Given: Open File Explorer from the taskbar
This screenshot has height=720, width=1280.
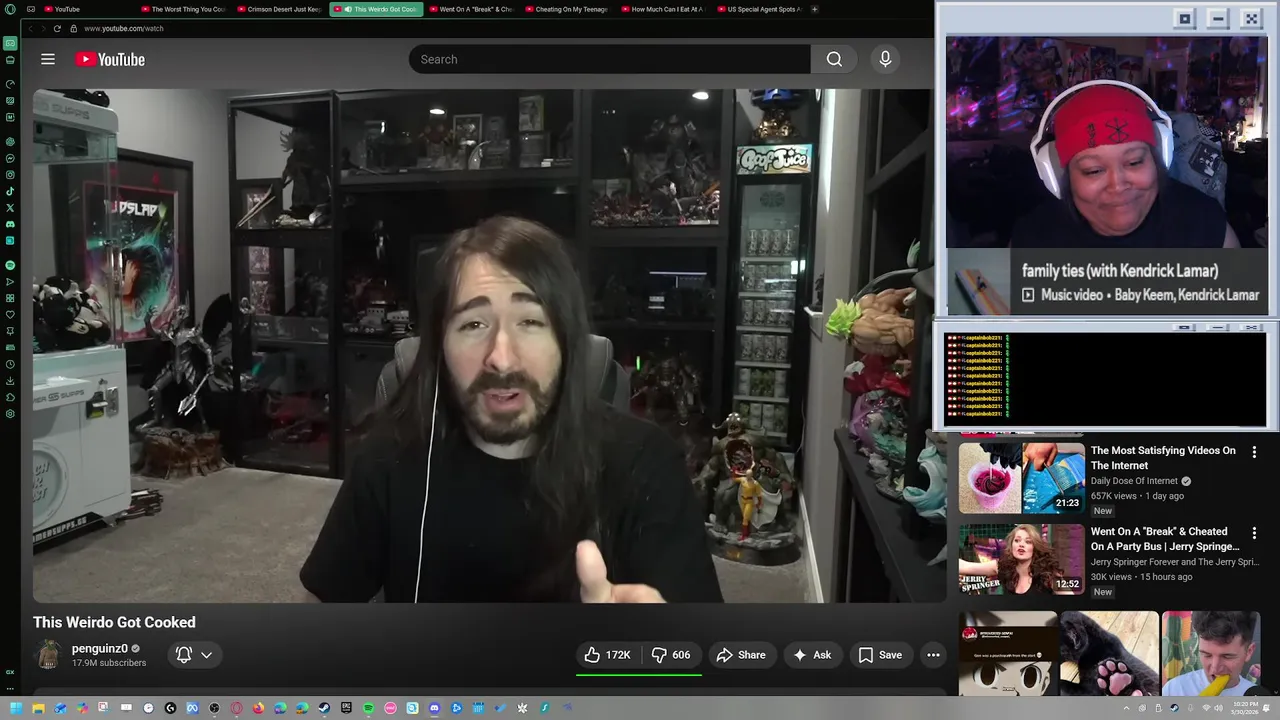Looking at the screenshot, I should (38, 708).
